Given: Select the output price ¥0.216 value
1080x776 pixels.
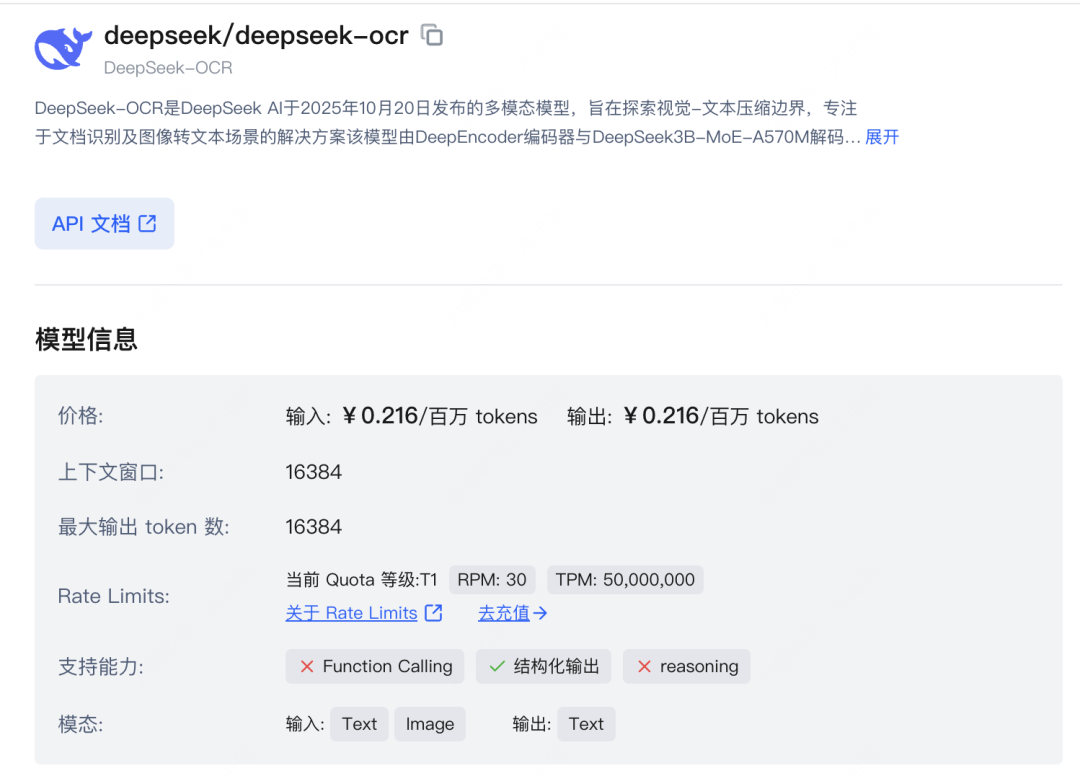Looking at the screenshot, I should [661, 416].
